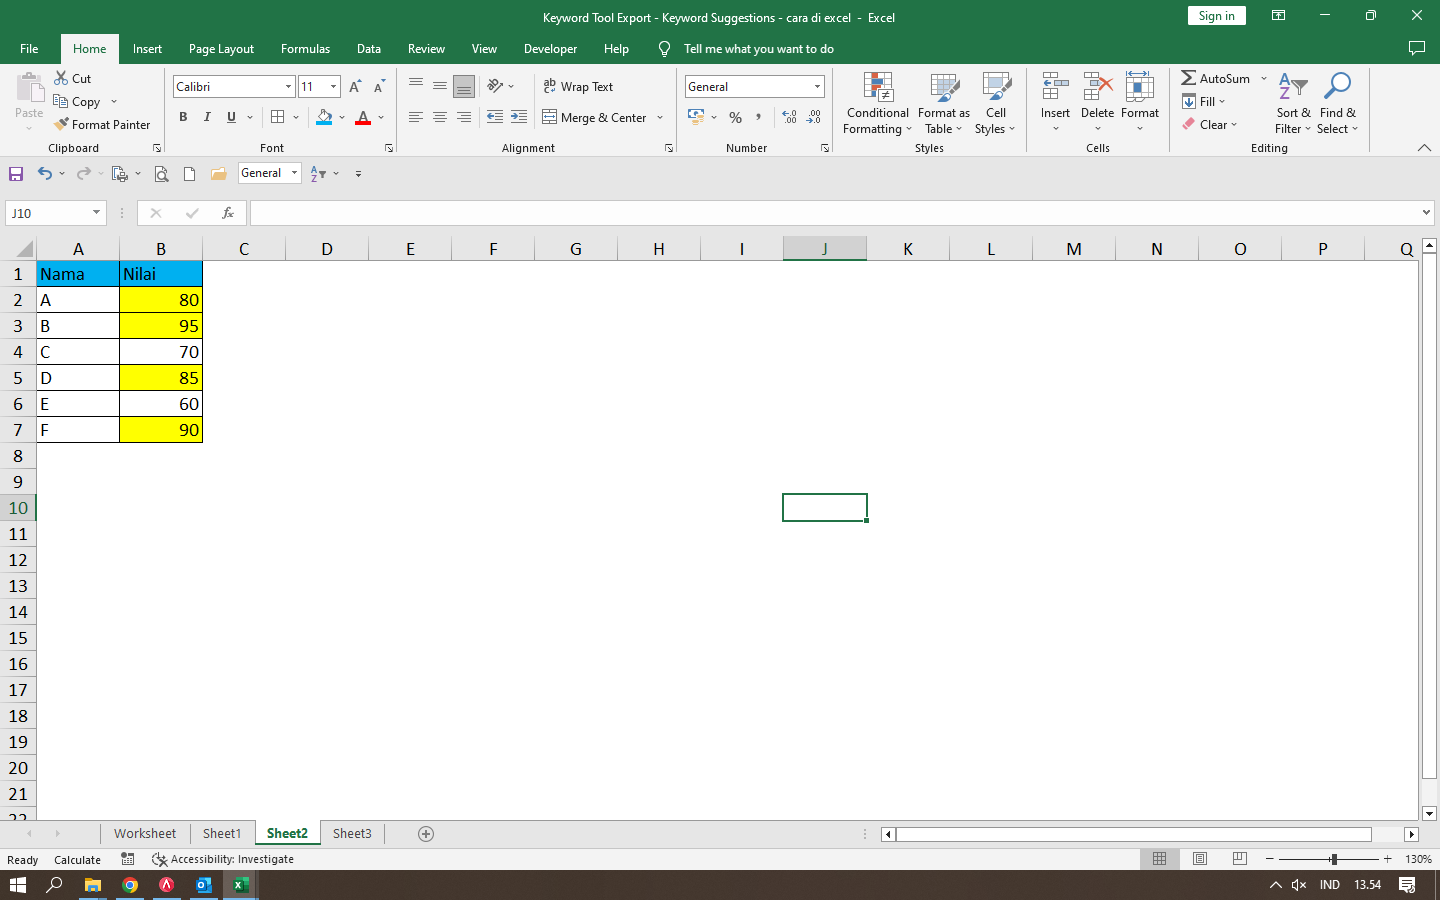This screenshot has height=900, width=1440.
Task: Click Find & Select button
Action: pos(1338,104)
